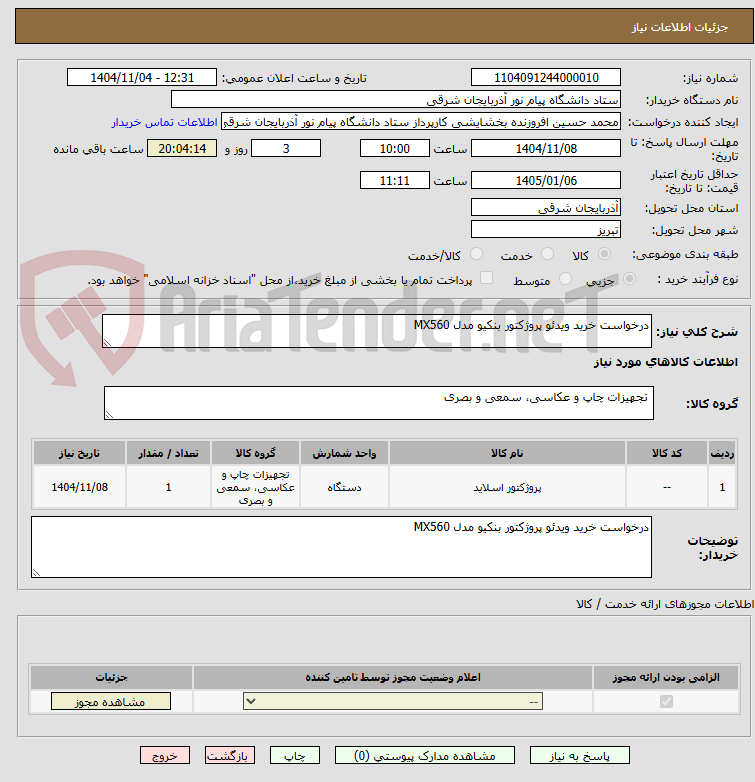Click the اطلاعات مجوزهای ارائه خدمت / کالا heading
Viewport: 755px width, 782px height.
click(x=665, y=604)
